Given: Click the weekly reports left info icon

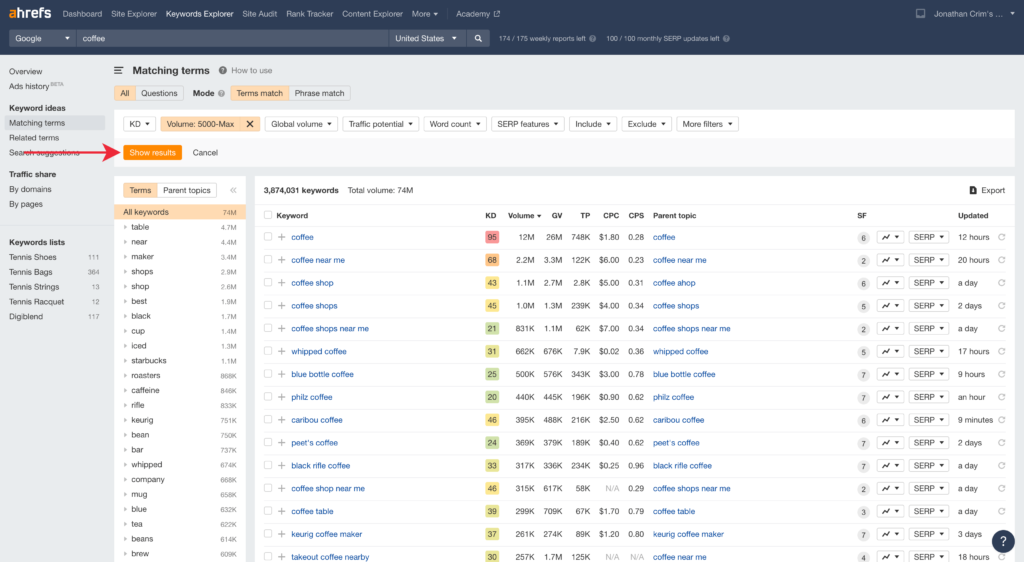Looking at the screenshot, I should 592,39.
